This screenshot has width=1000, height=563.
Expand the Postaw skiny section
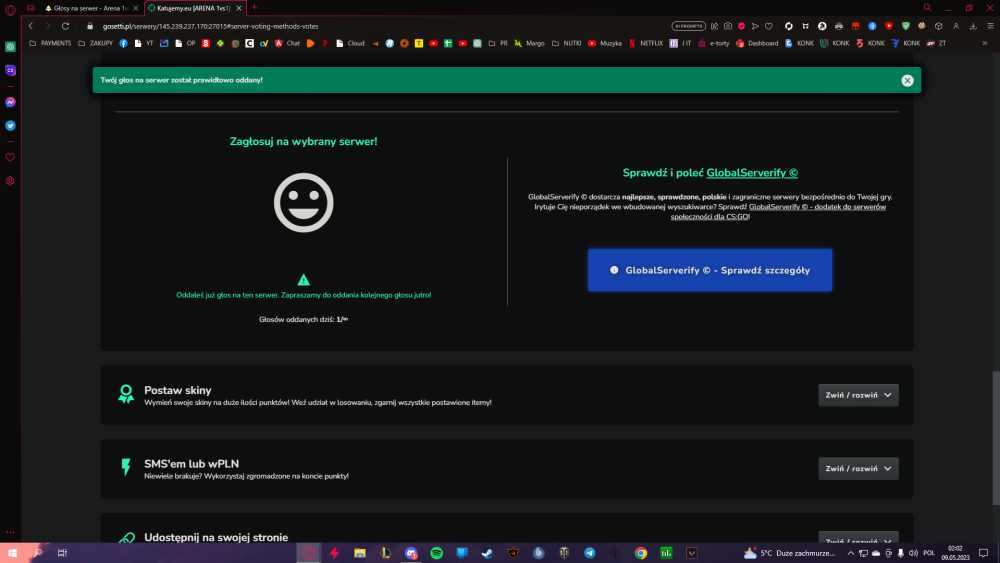click(858, 395)
